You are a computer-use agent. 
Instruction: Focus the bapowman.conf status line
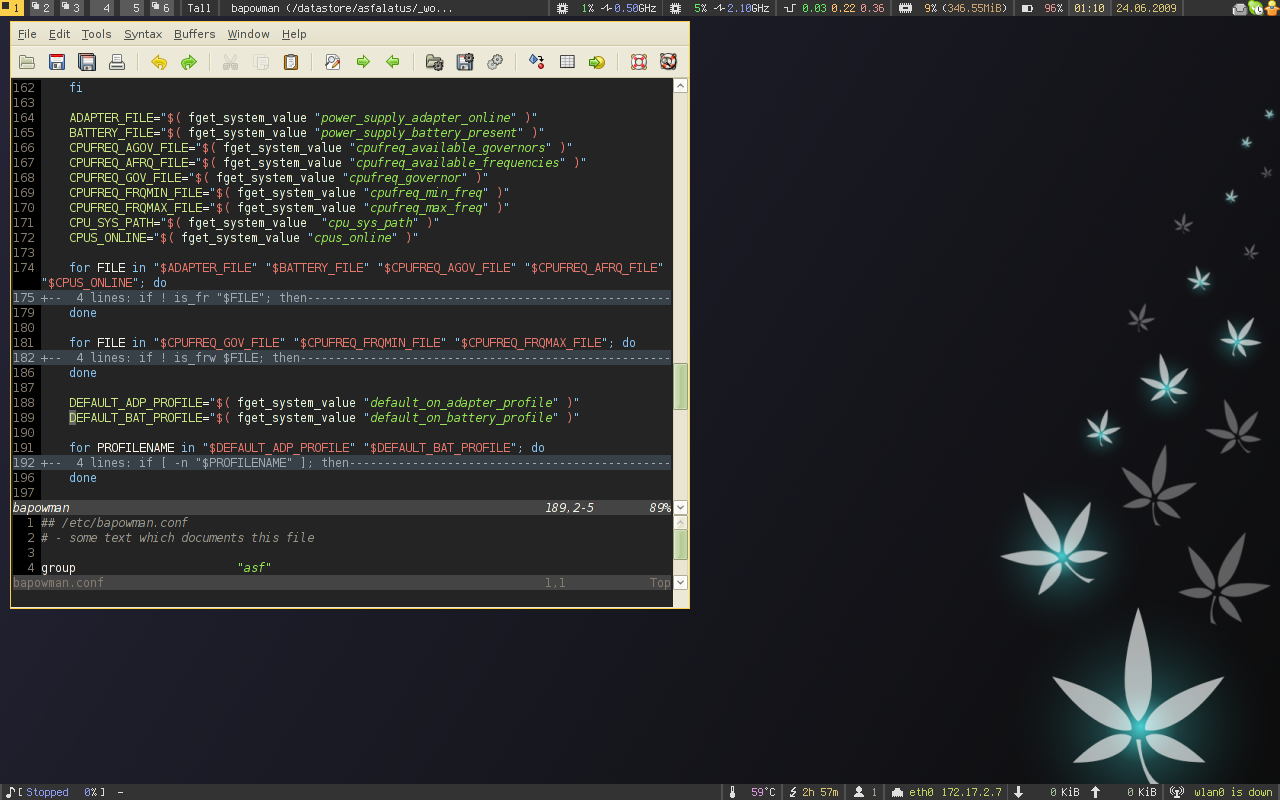click(x=341, y=583)
